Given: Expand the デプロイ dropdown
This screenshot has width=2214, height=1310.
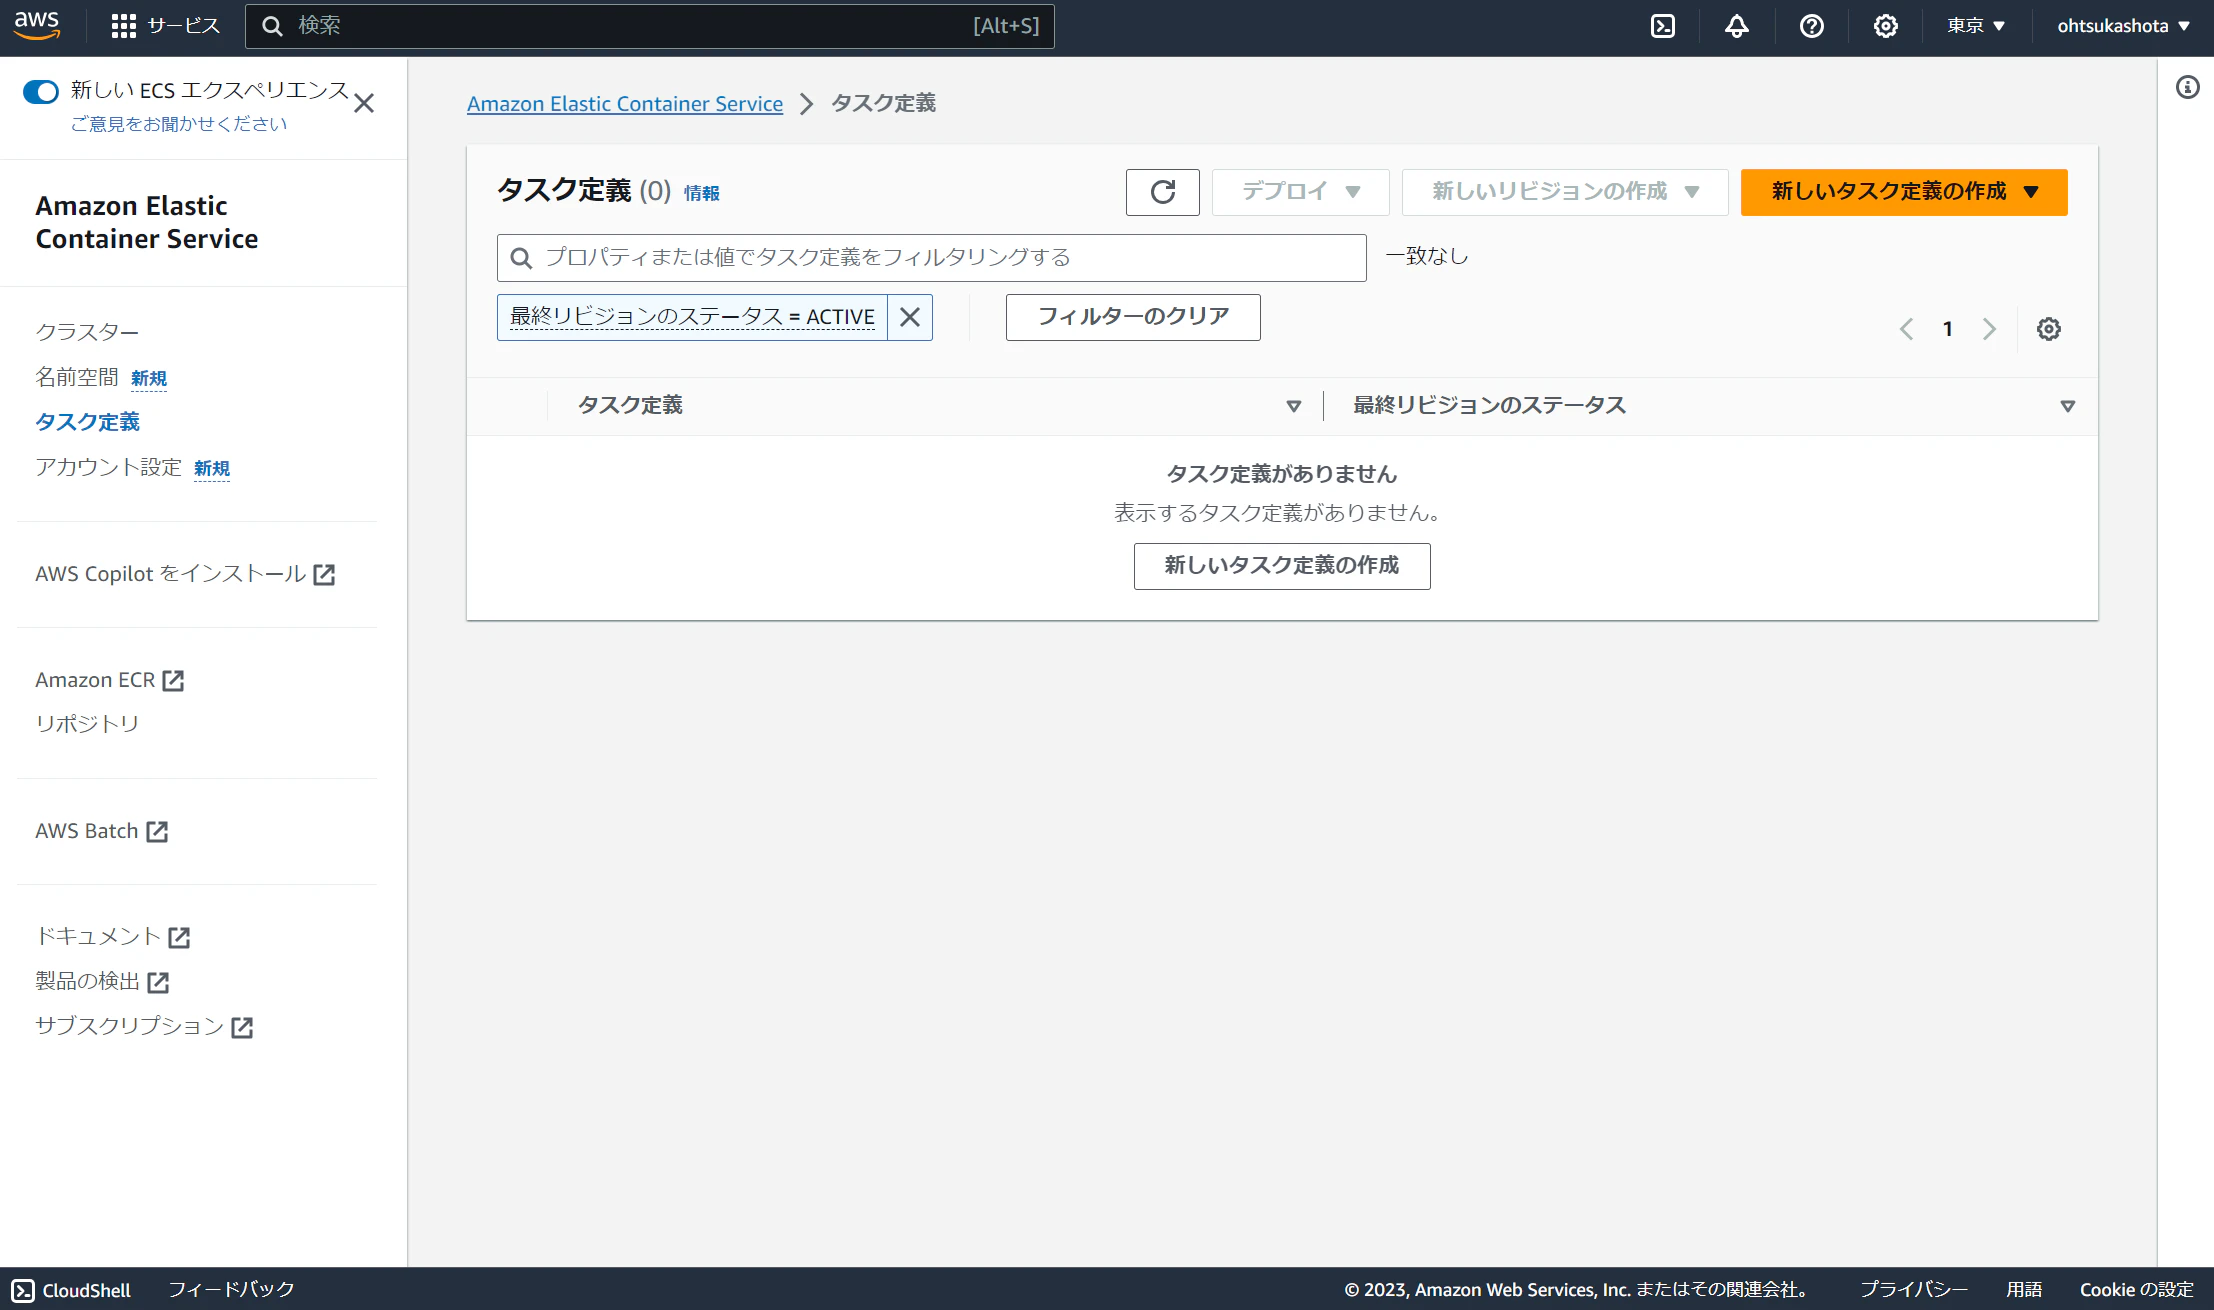Looking at the screenshot, I should pos(1300,192).
